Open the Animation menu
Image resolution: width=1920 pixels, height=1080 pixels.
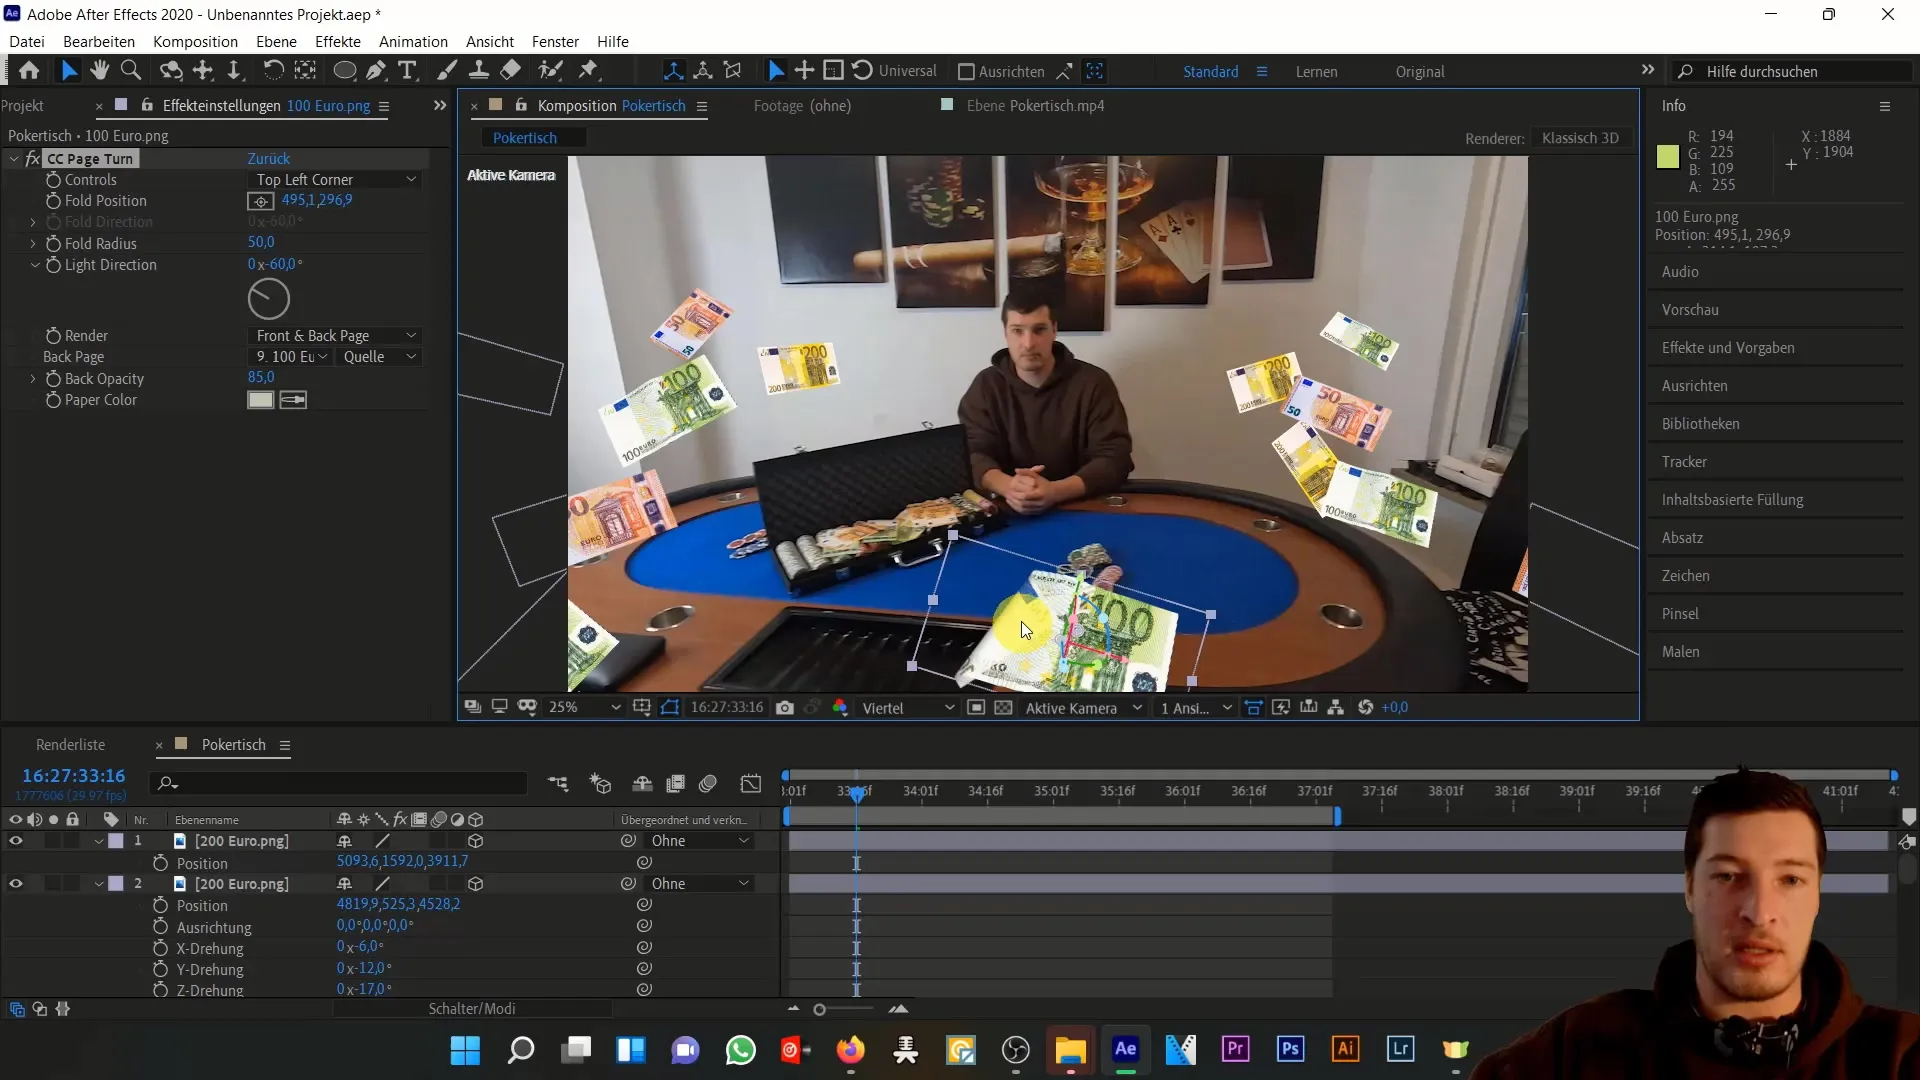point(413,41)
